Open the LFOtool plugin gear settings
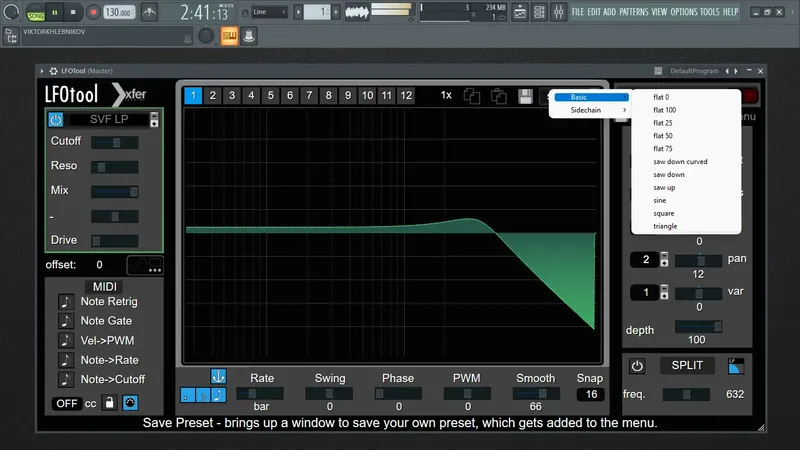800x450 pixels. click(x=53, y=71)
